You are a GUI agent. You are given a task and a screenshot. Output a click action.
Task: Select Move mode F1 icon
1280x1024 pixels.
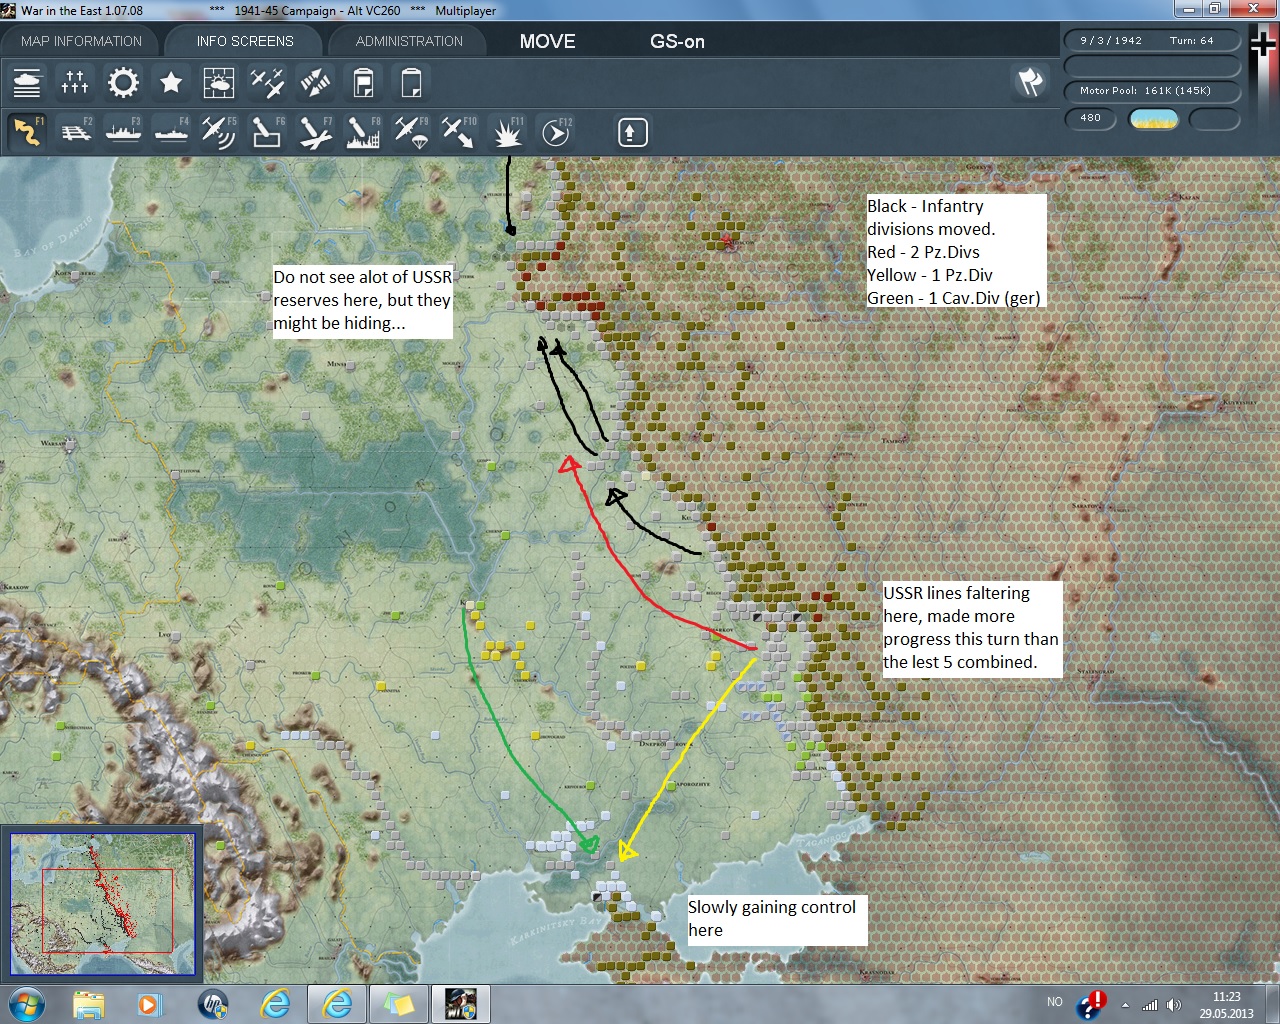coord(27,132)
